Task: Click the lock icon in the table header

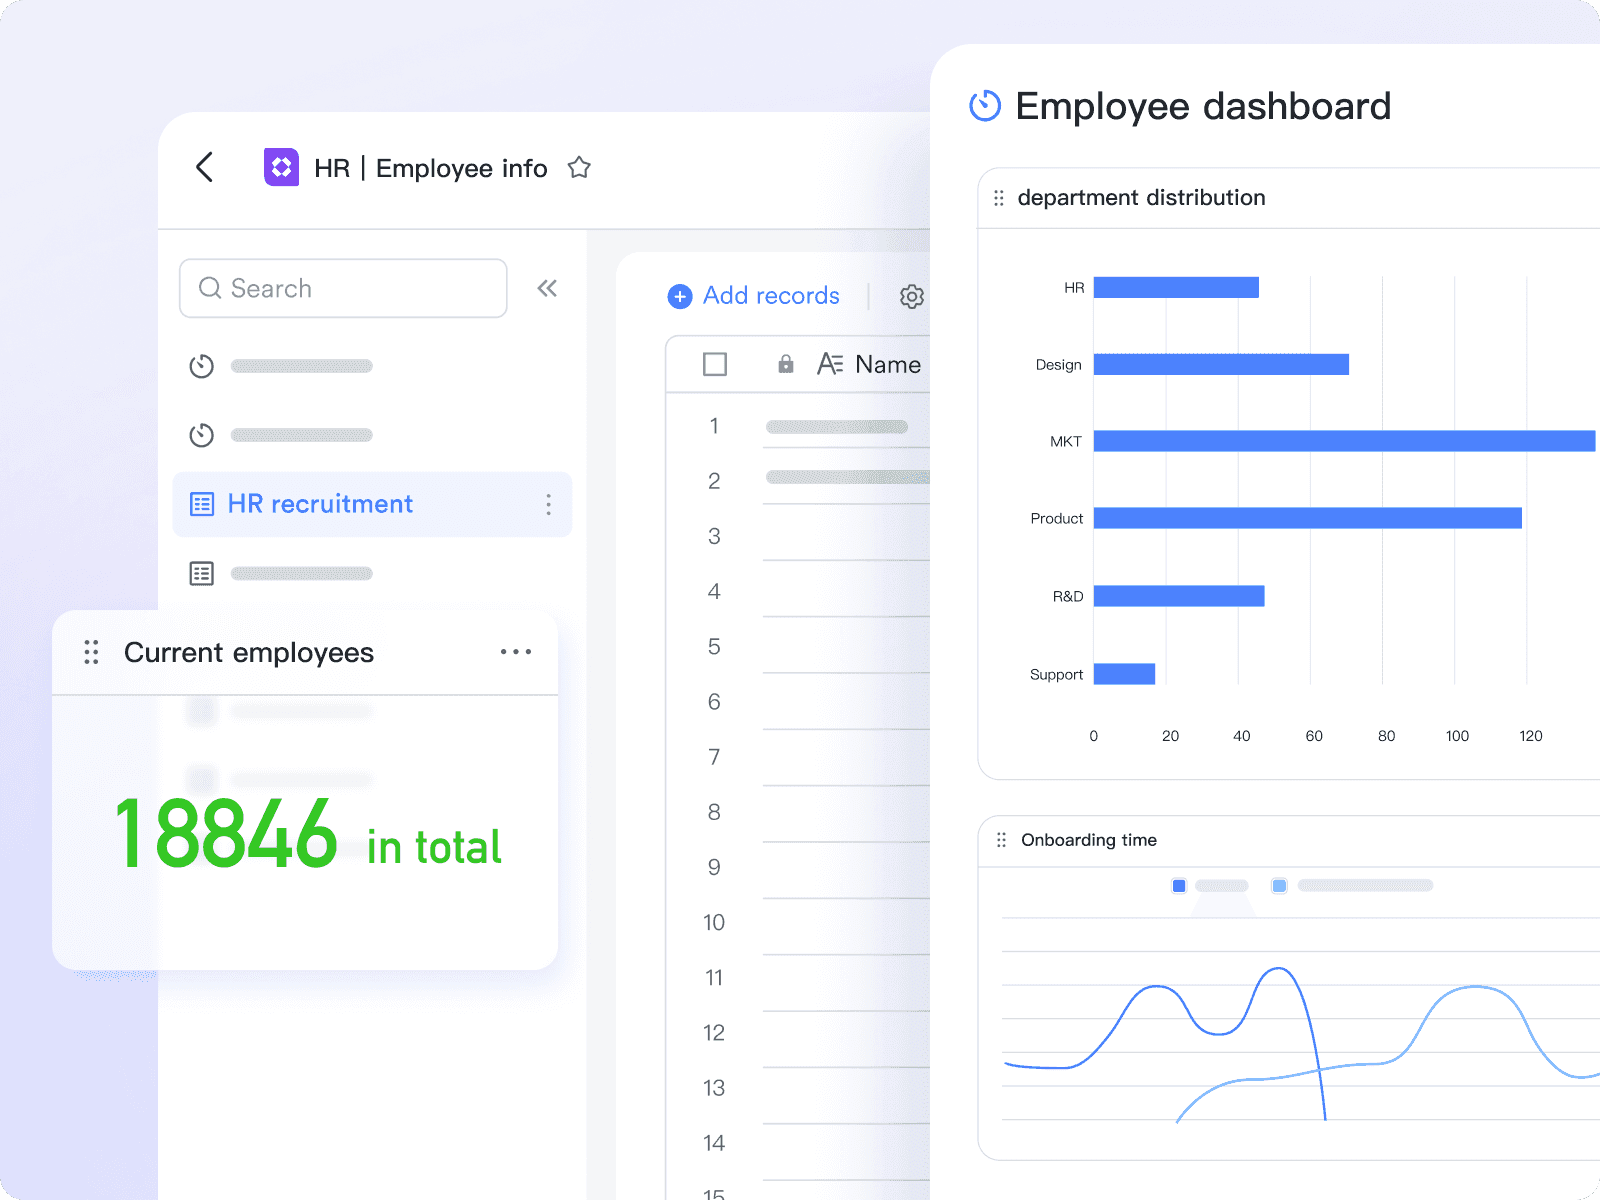Action: [x=785, y=364]
